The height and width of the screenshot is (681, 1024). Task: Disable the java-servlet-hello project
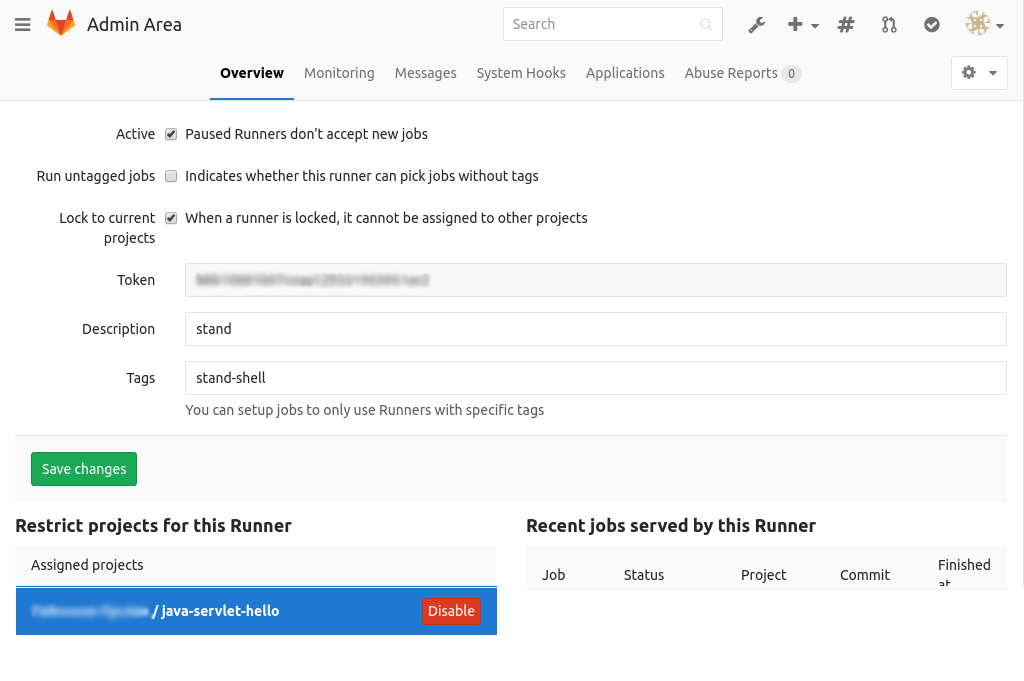451,611
